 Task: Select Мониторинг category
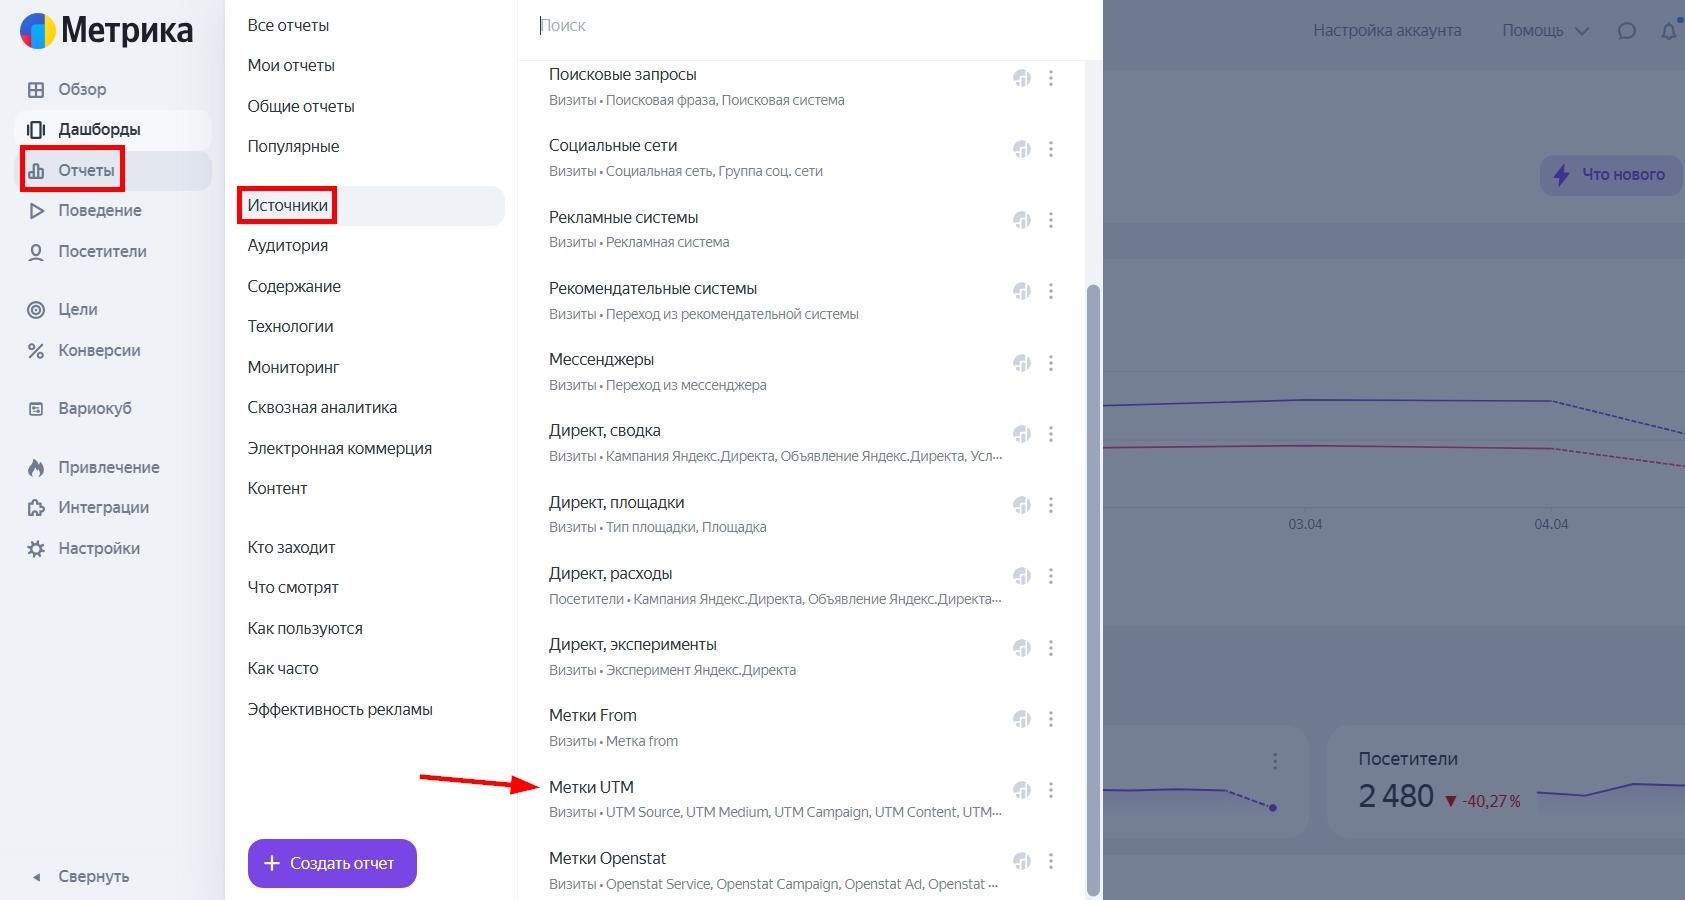point(293,367)
